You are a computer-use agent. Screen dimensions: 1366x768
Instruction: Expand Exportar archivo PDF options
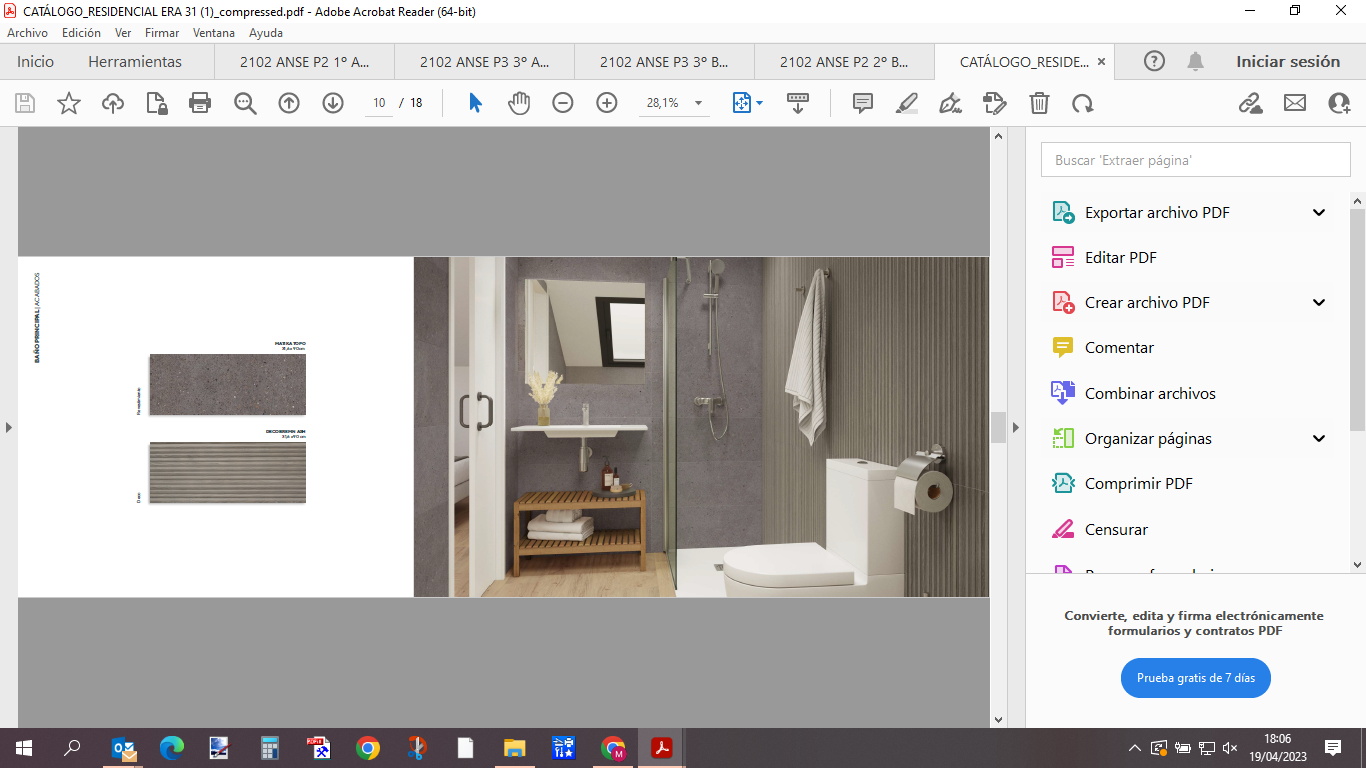[1319, 213]
